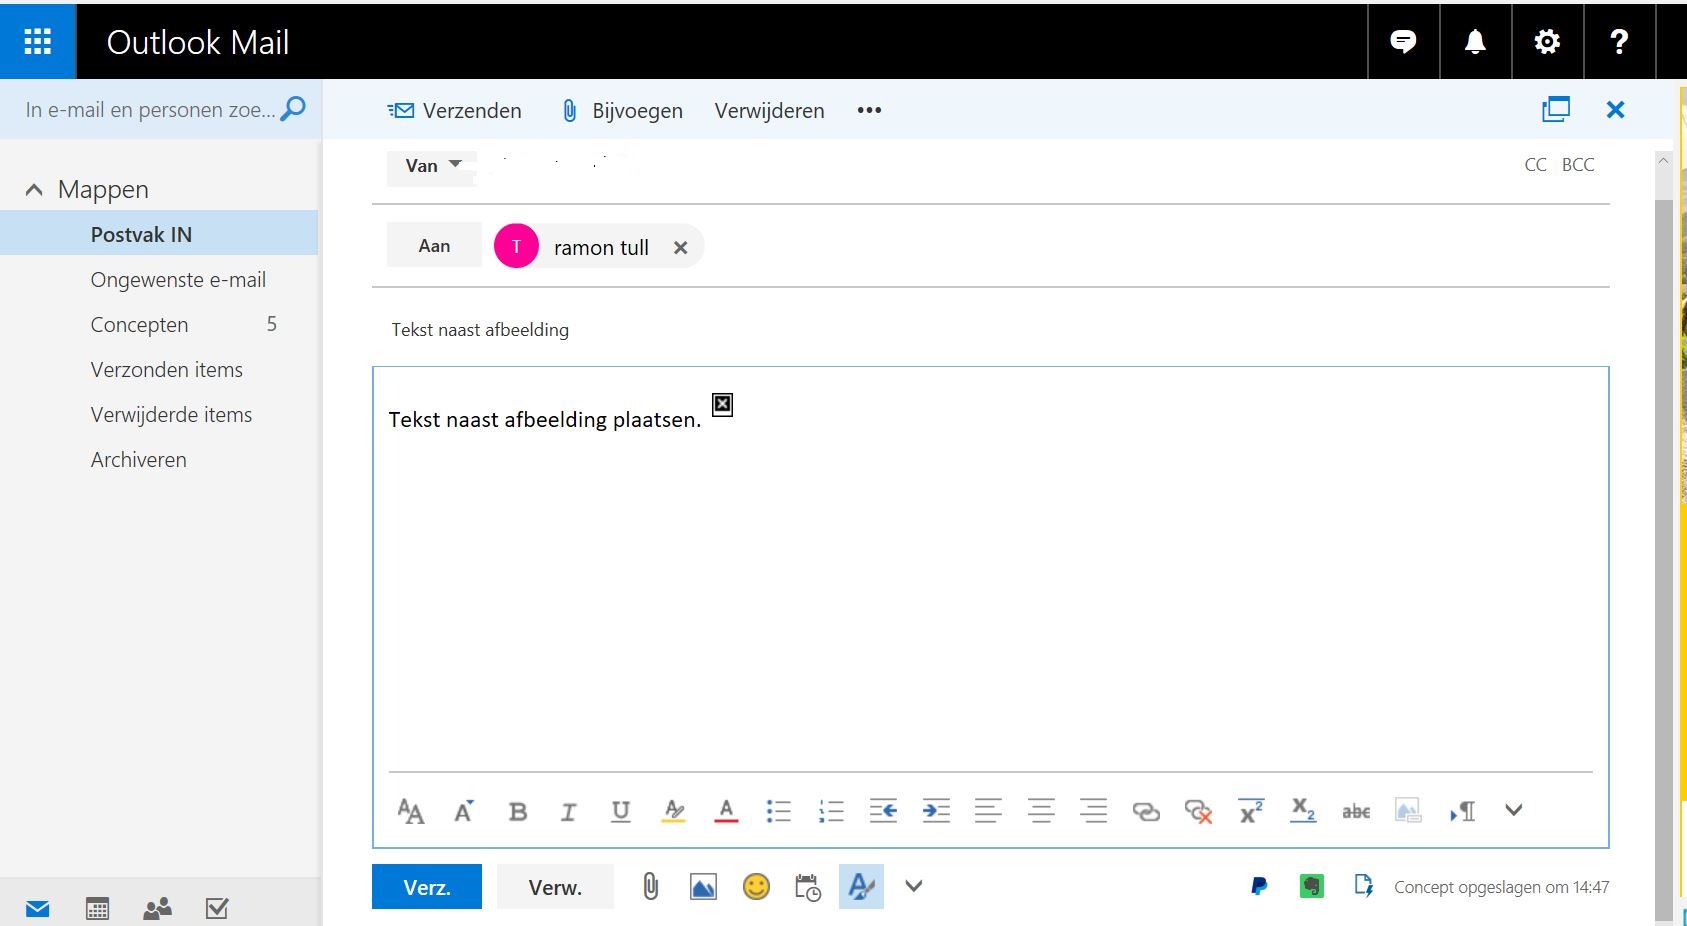Show the BCC field
The height and width of the screenshot is (926, 1687).
(x=1578, y=165)
